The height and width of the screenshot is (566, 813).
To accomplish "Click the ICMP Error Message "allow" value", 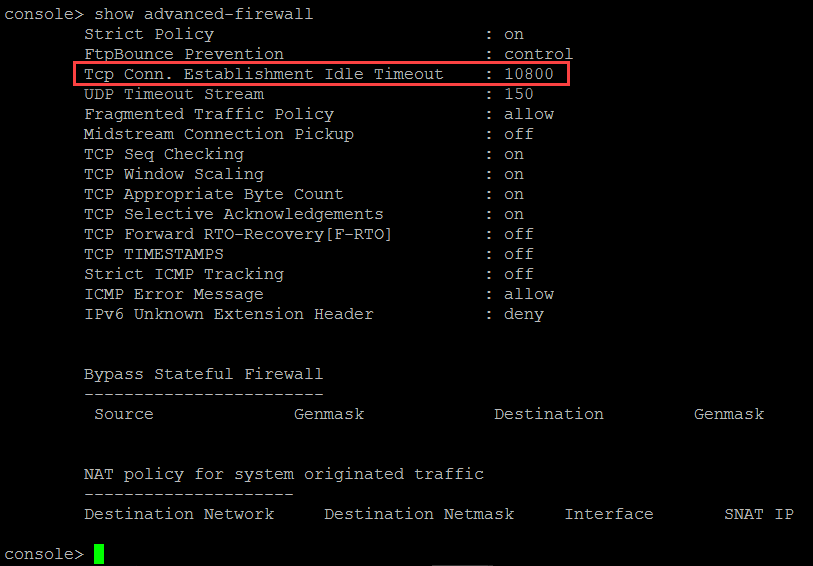I will click(529, 294).
